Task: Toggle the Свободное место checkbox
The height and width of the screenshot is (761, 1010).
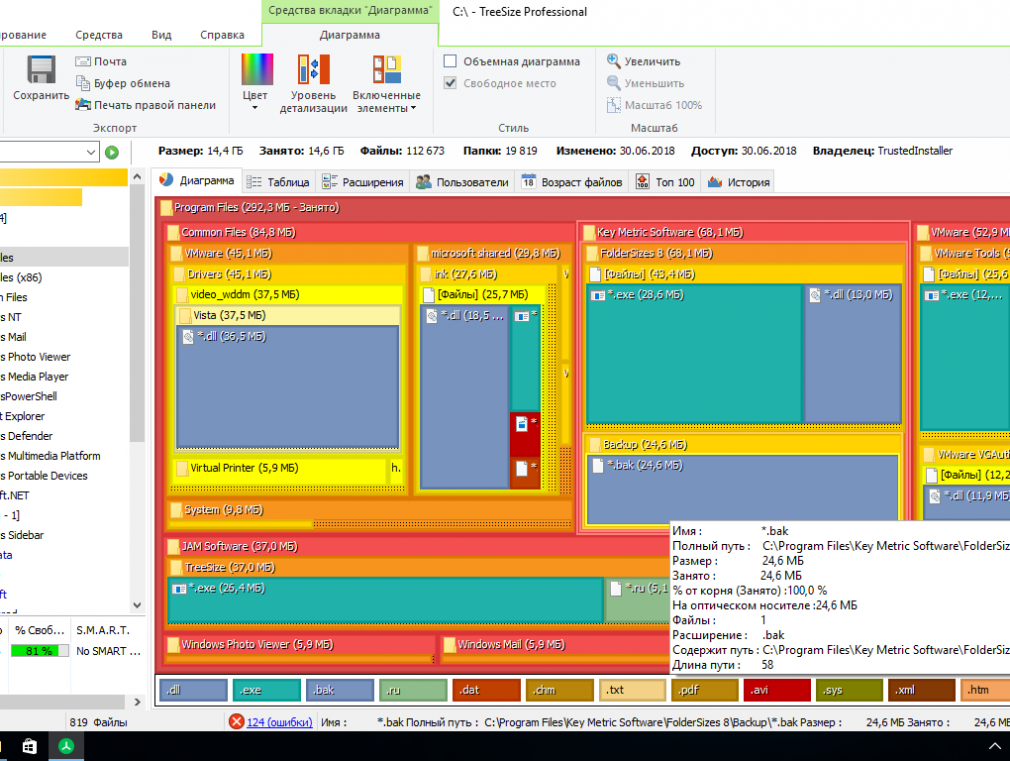Action: point(450,83)
